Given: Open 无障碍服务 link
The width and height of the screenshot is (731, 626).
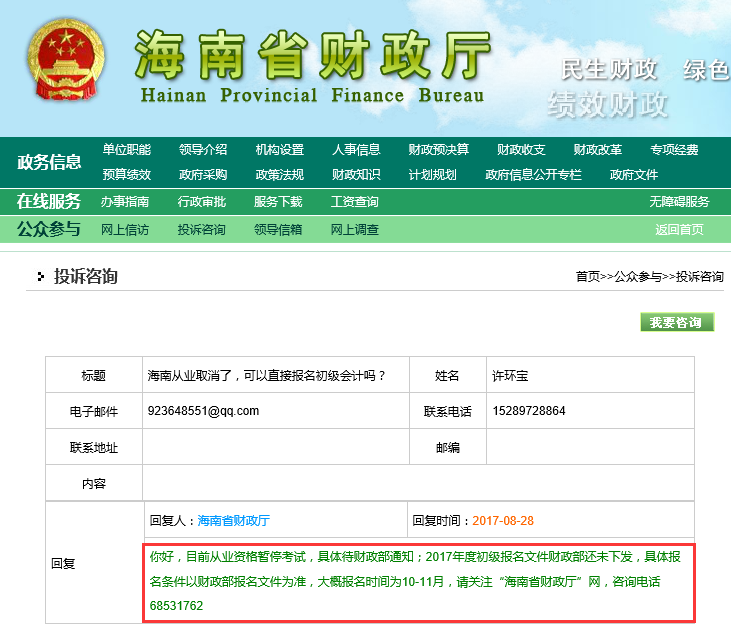Looking at the screenshot, I should point(679,202).
